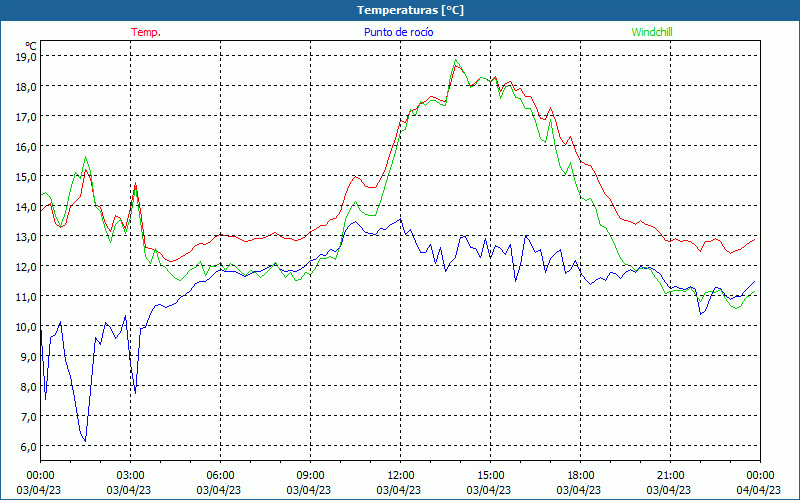The image size is (800, 500).
Task: Click the 16,0 y-axis value
Action: click(26, 146)
